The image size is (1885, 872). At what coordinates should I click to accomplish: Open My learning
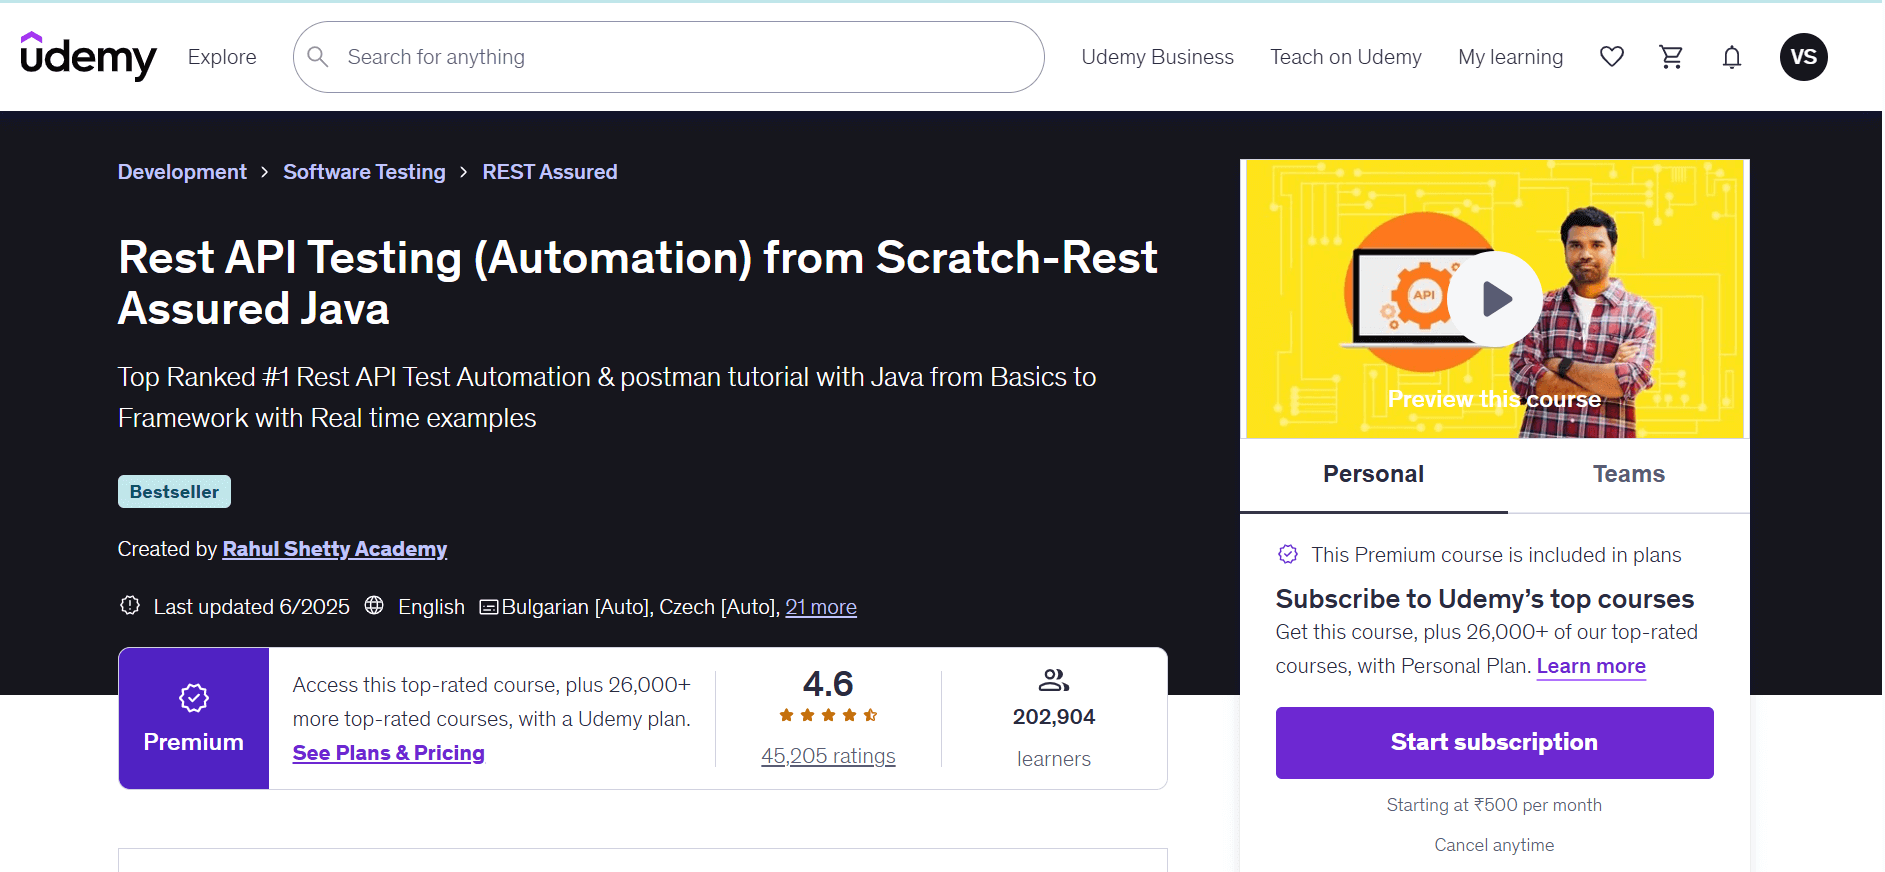tap(1510, 57)
